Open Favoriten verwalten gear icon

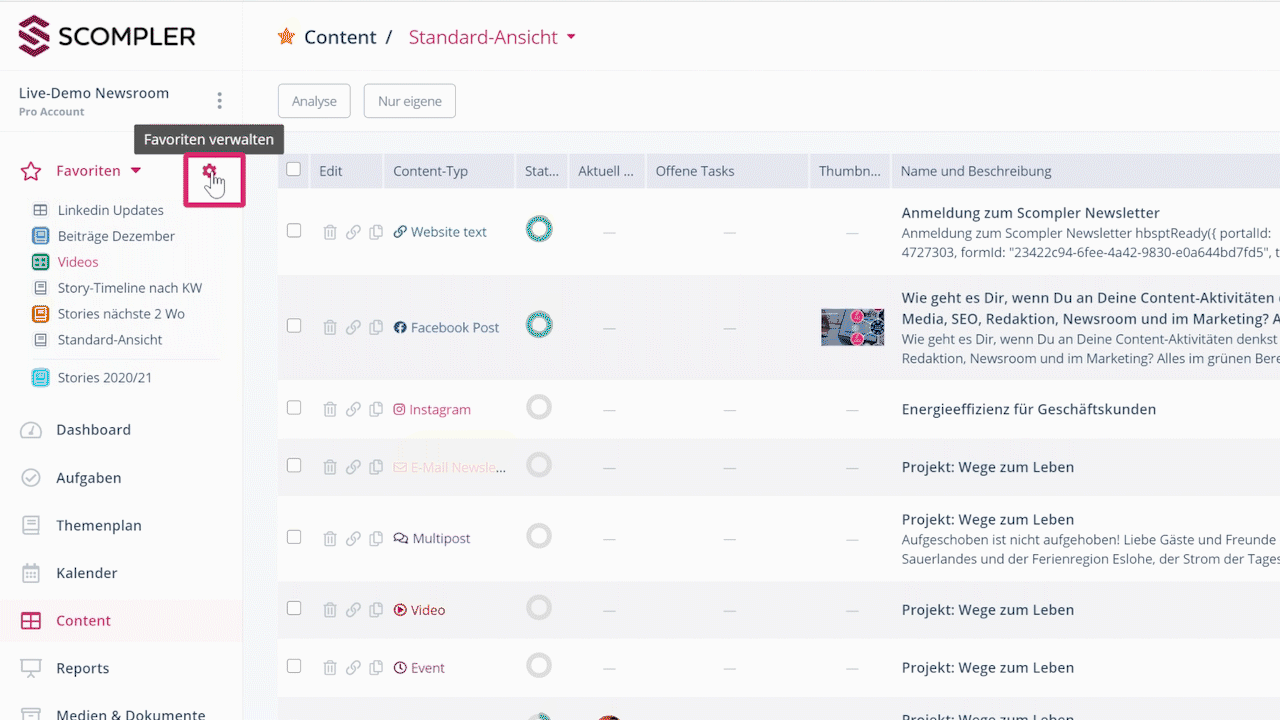(209, 172)
